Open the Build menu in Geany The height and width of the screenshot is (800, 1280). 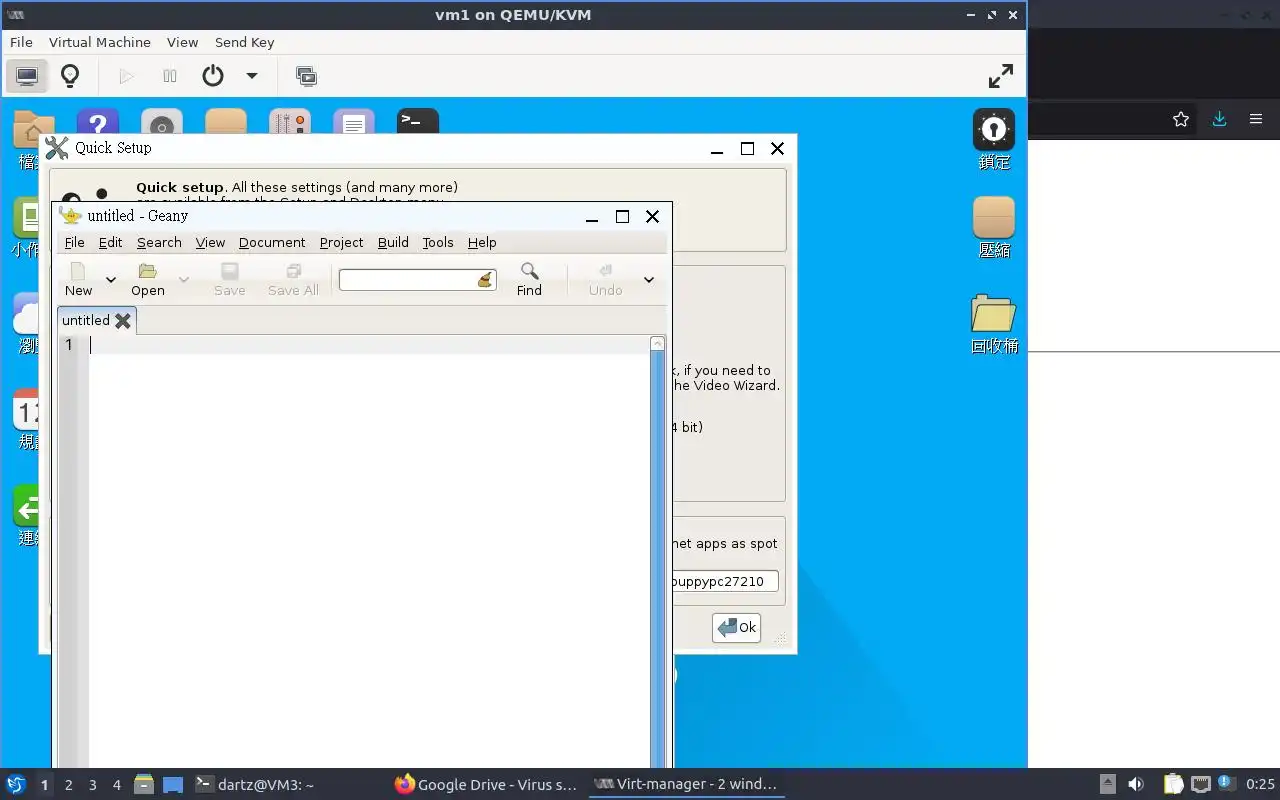click(393, 242)
